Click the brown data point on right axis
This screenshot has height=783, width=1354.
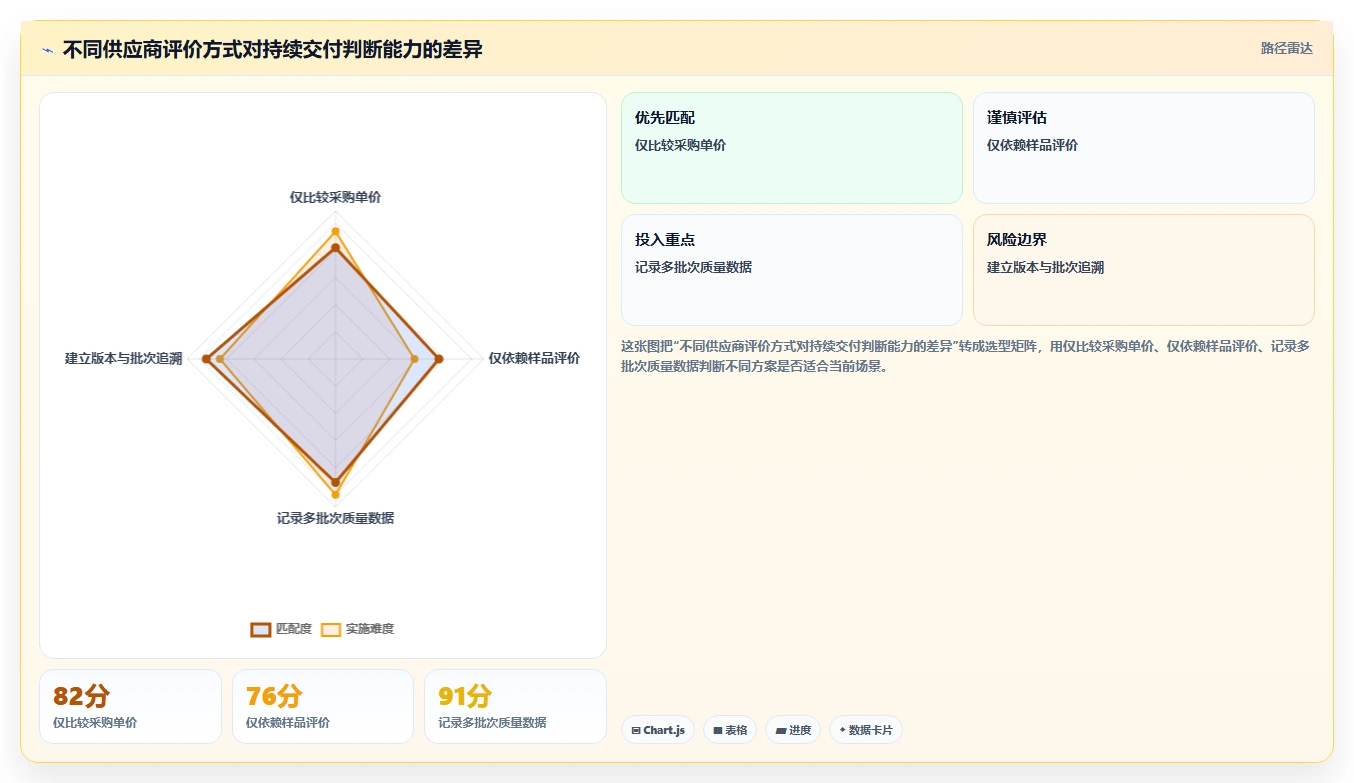(x=438, y=358)
